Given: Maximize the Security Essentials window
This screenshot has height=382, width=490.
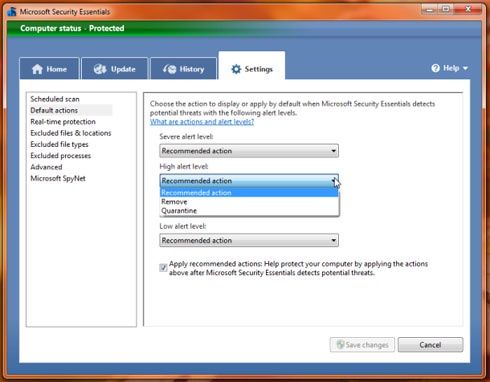Looking at the screenshot, I should (x=446, y=9).
